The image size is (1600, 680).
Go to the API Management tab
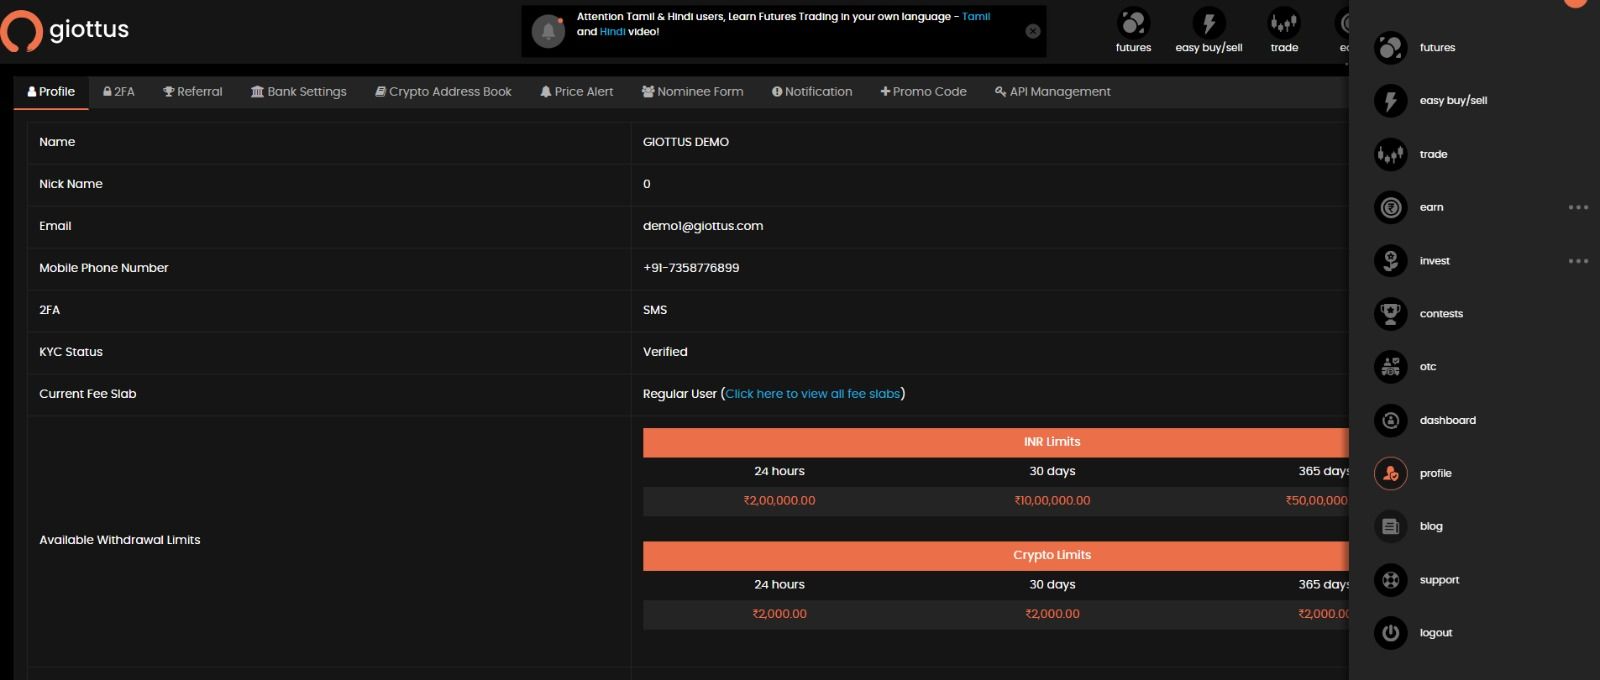1052,92
